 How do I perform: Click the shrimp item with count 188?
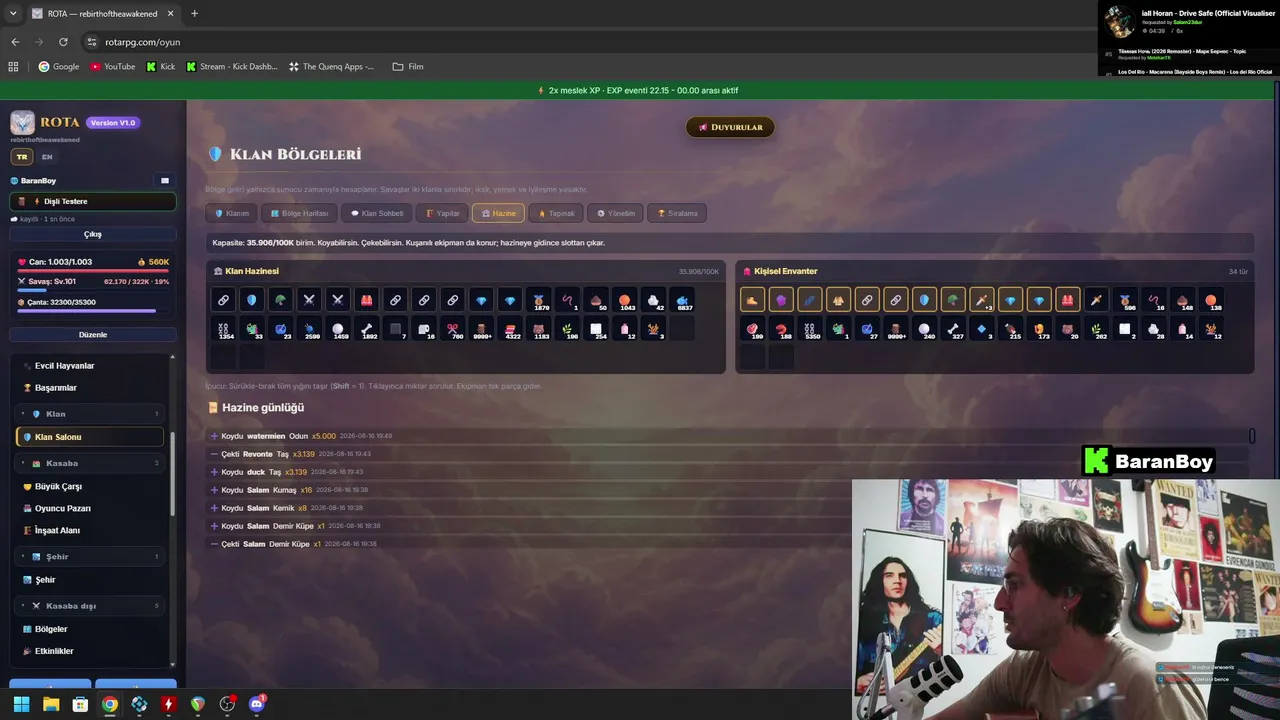click(x=781, y=329)
